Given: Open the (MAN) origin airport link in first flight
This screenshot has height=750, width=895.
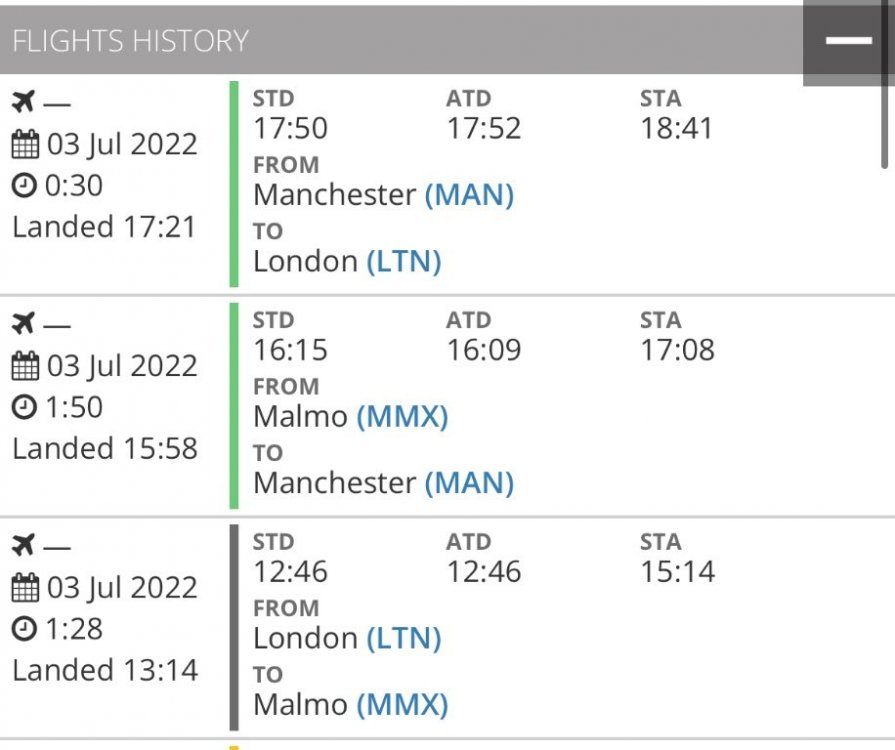Looking at the screenshot, I should tap(469, 194).
